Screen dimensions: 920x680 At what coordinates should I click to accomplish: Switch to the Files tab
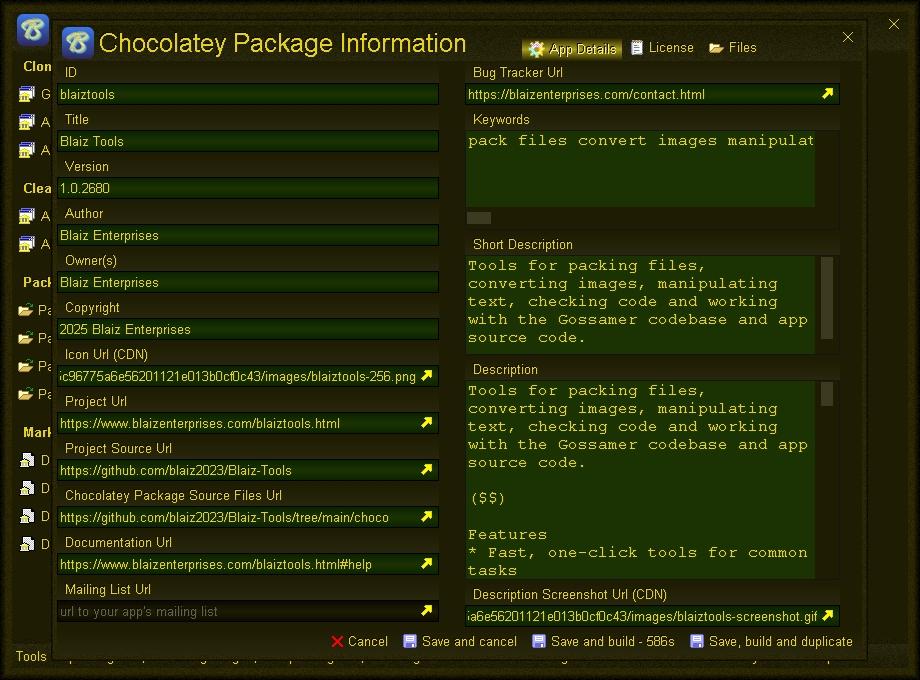coord(733,48)
